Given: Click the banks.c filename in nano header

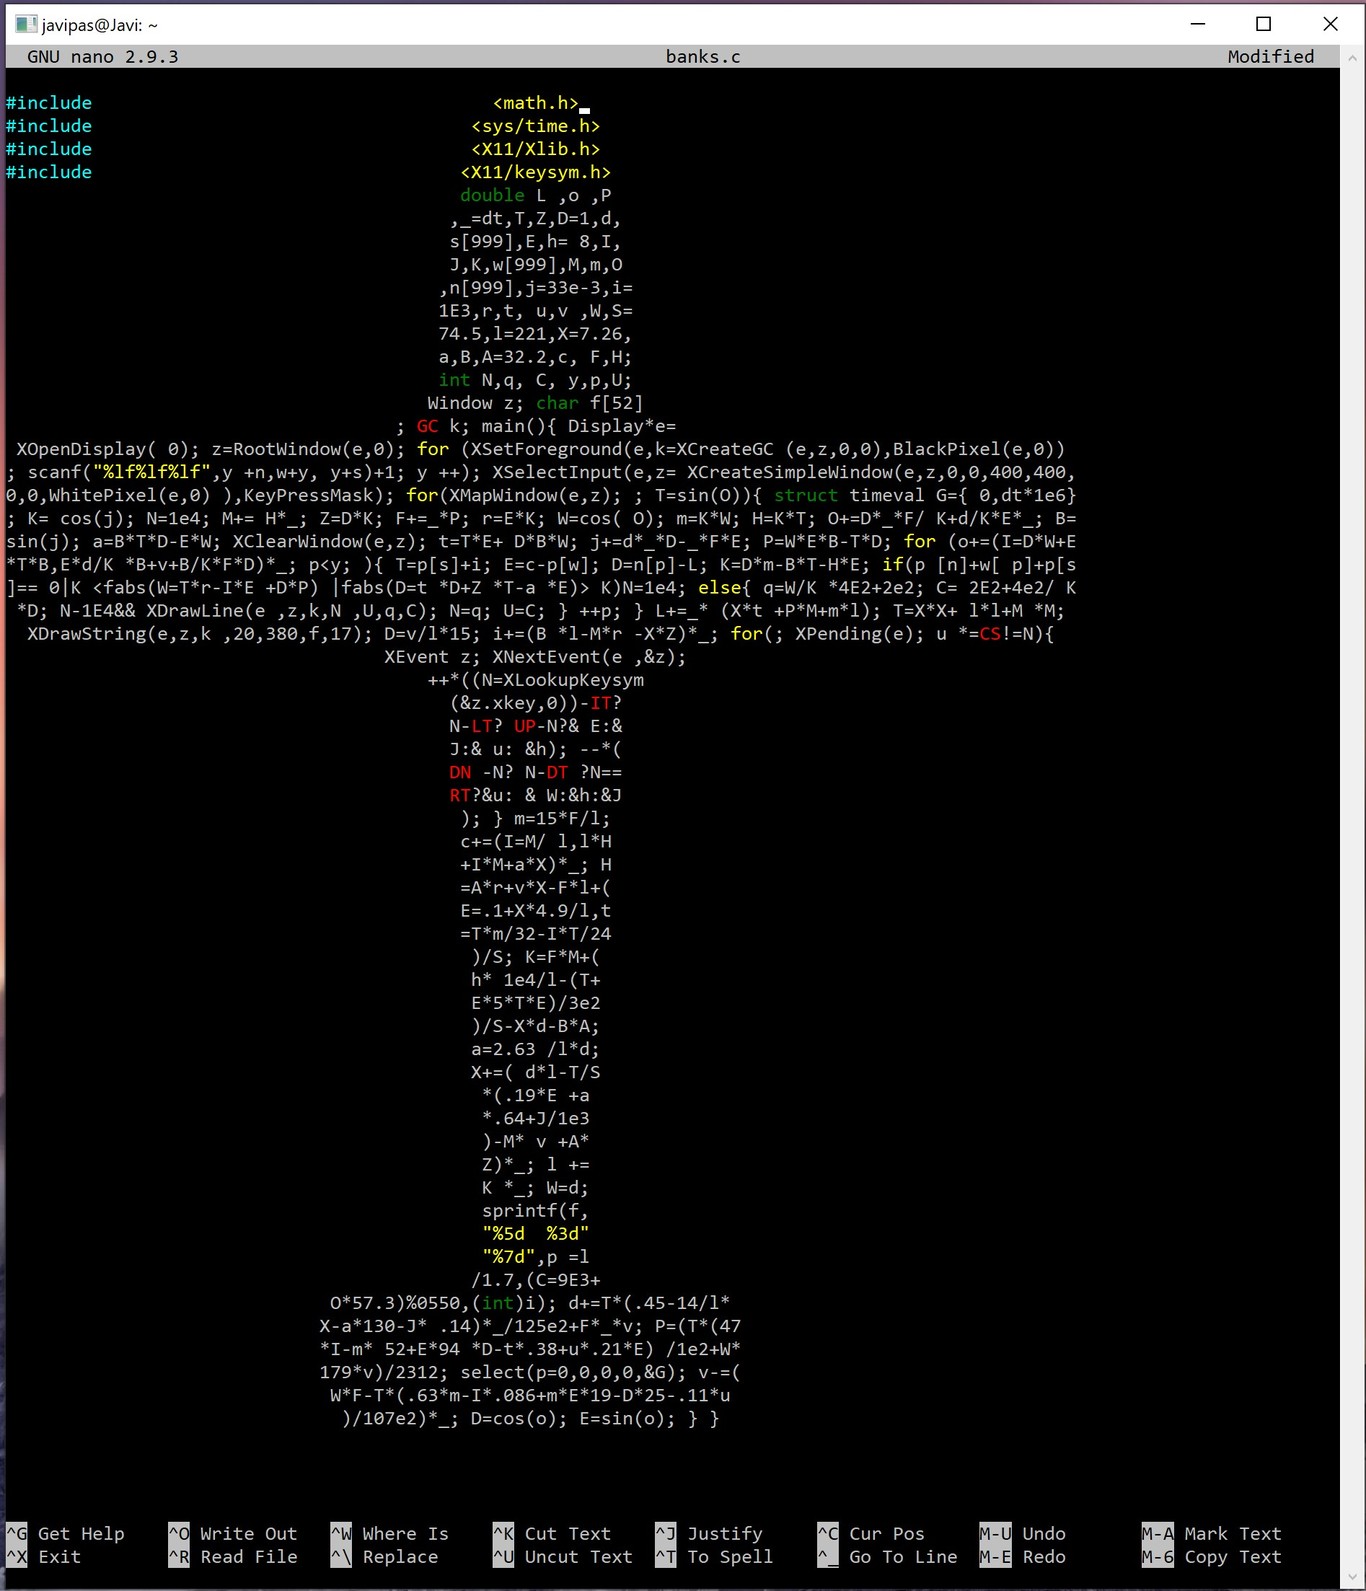Looking at the screenshot, I should coord(703,57).
